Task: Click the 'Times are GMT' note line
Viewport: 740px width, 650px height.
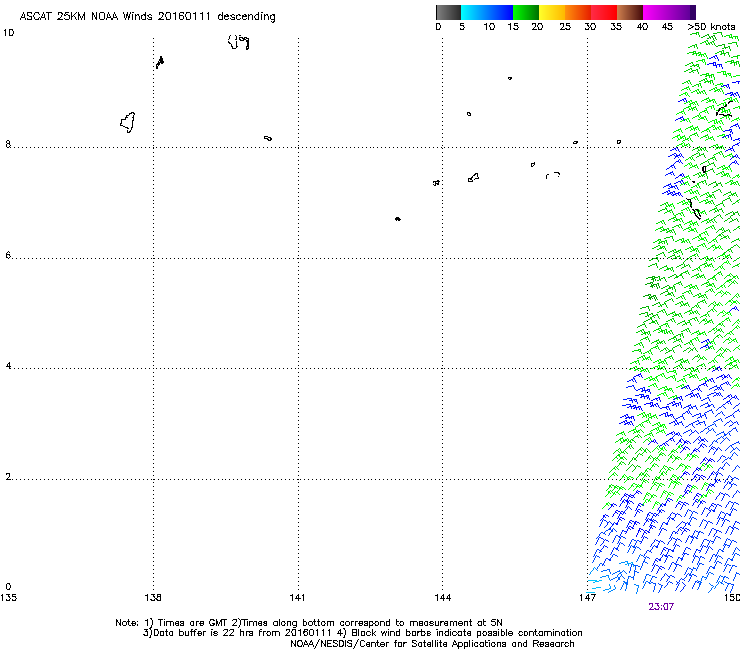Action: pos(309,623)
